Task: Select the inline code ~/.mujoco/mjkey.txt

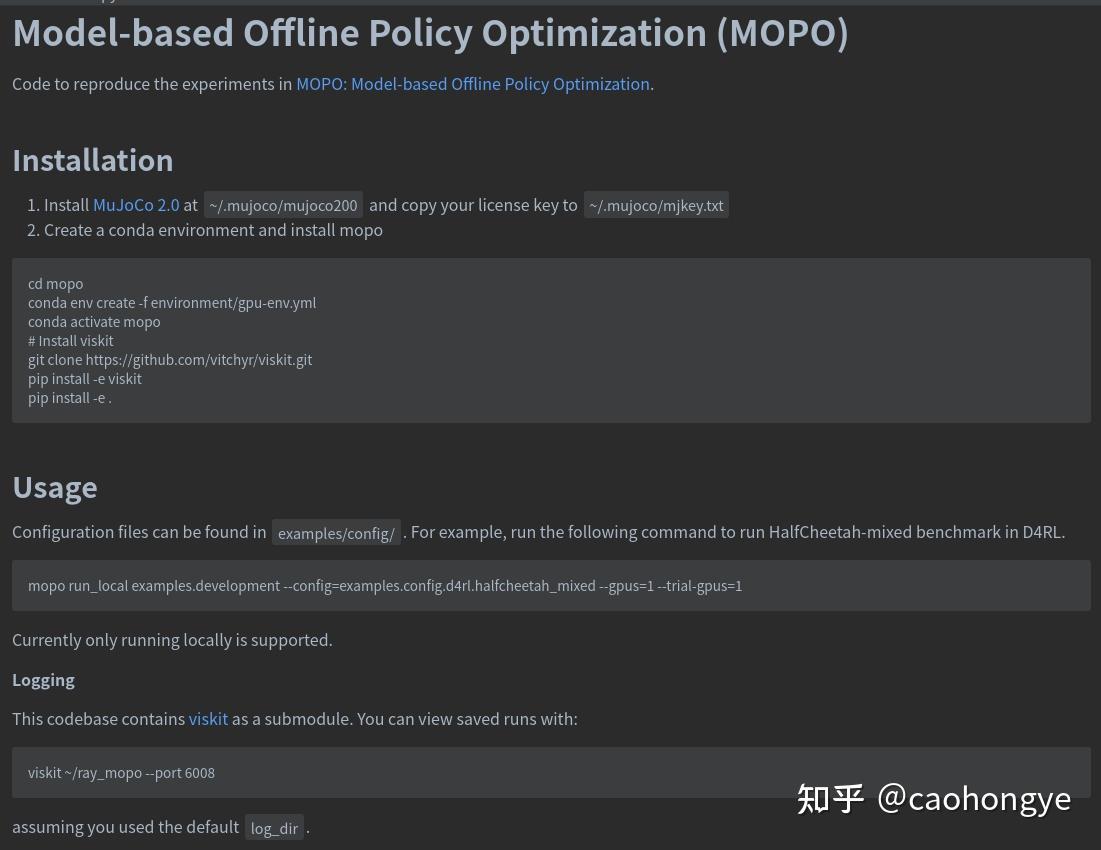Action: click(x=656, y=205)
